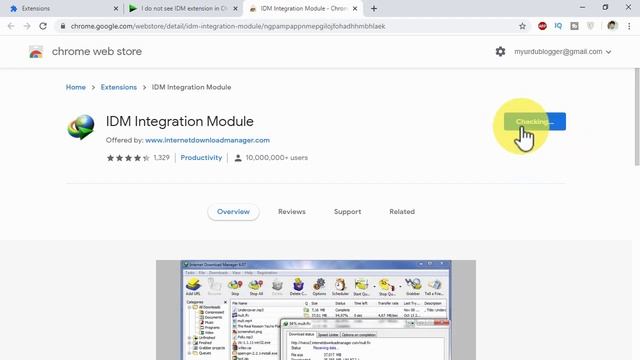The width and height of the screenshot is (640, 360).
Task: Open the 'I do not see IDM extension' tab
Action: [x=183, y=9]
